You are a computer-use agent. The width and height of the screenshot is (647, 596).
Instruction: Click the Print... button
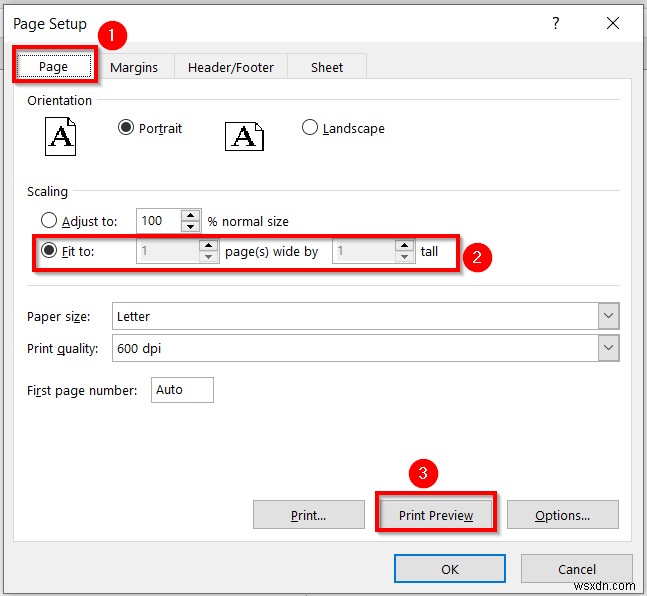point(309,515)
